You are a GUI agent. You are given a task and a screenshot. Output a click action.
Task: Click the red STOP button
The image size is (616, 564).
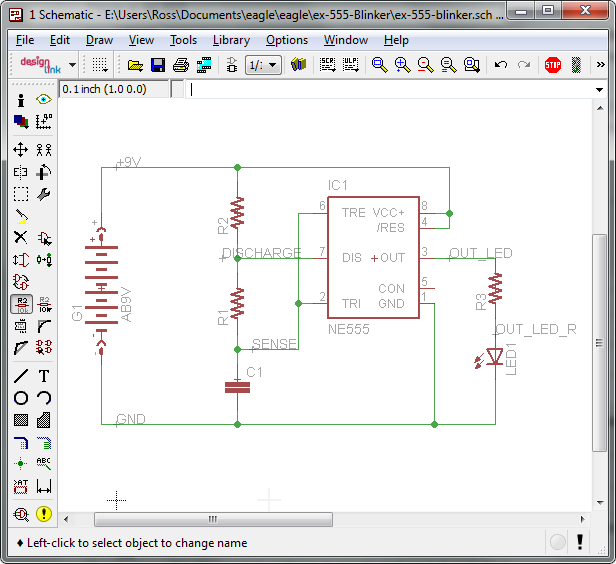[x=553, y=65]
